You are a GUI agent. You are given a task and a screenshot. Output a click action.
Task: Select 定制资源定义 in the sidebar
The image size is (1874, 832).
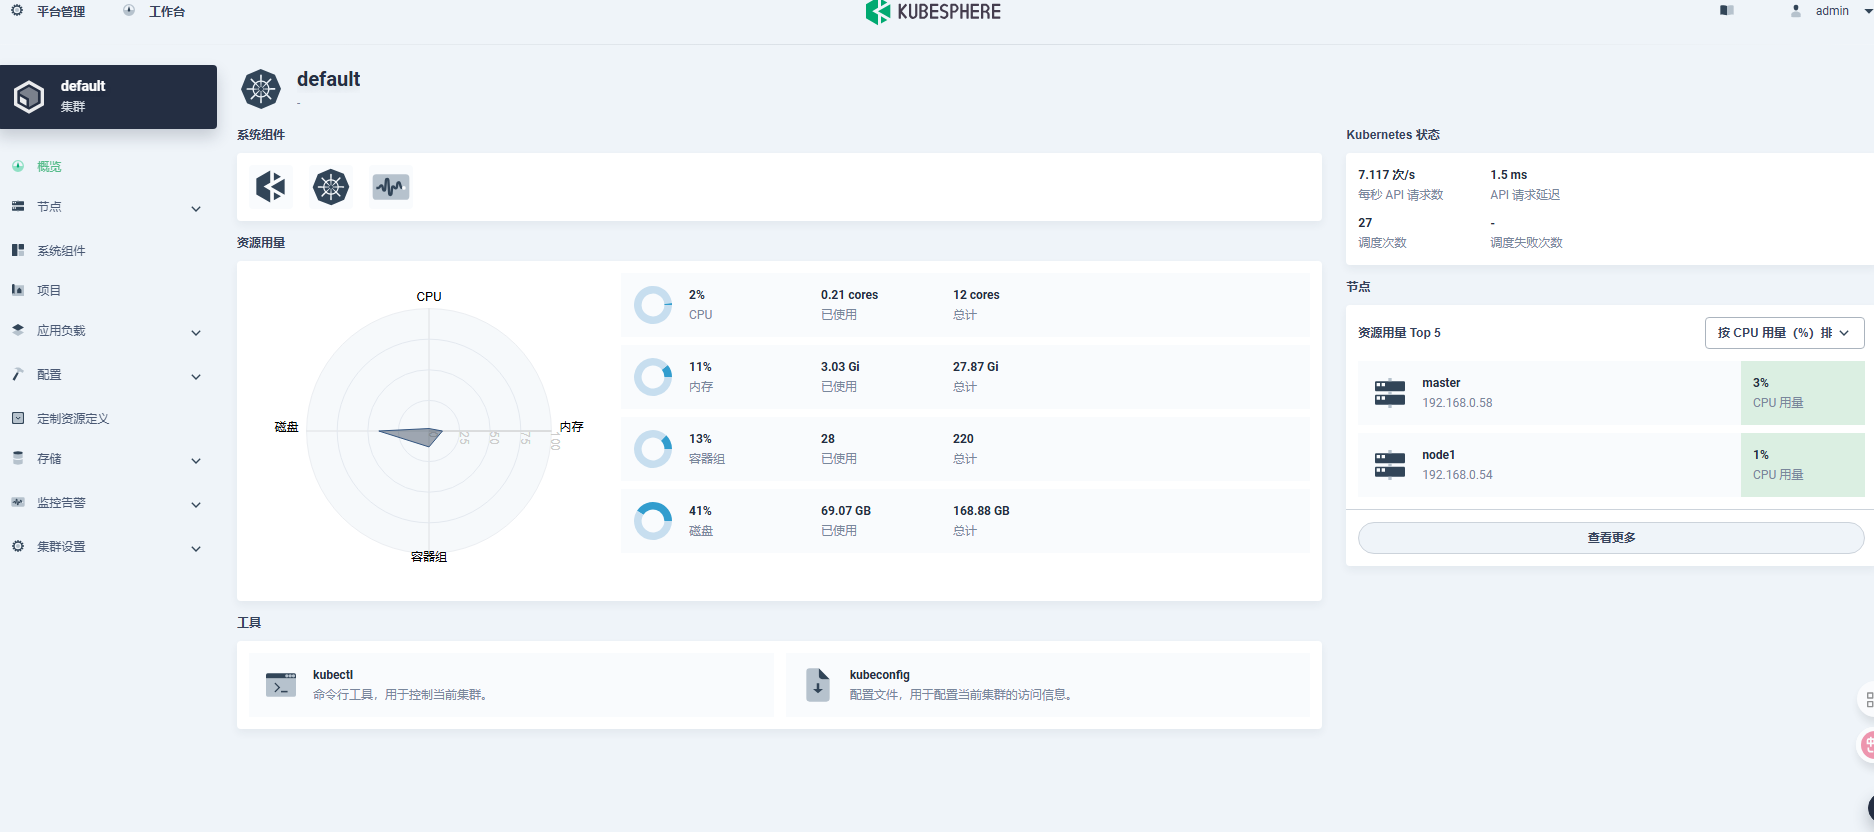click(x=73, y=418)
